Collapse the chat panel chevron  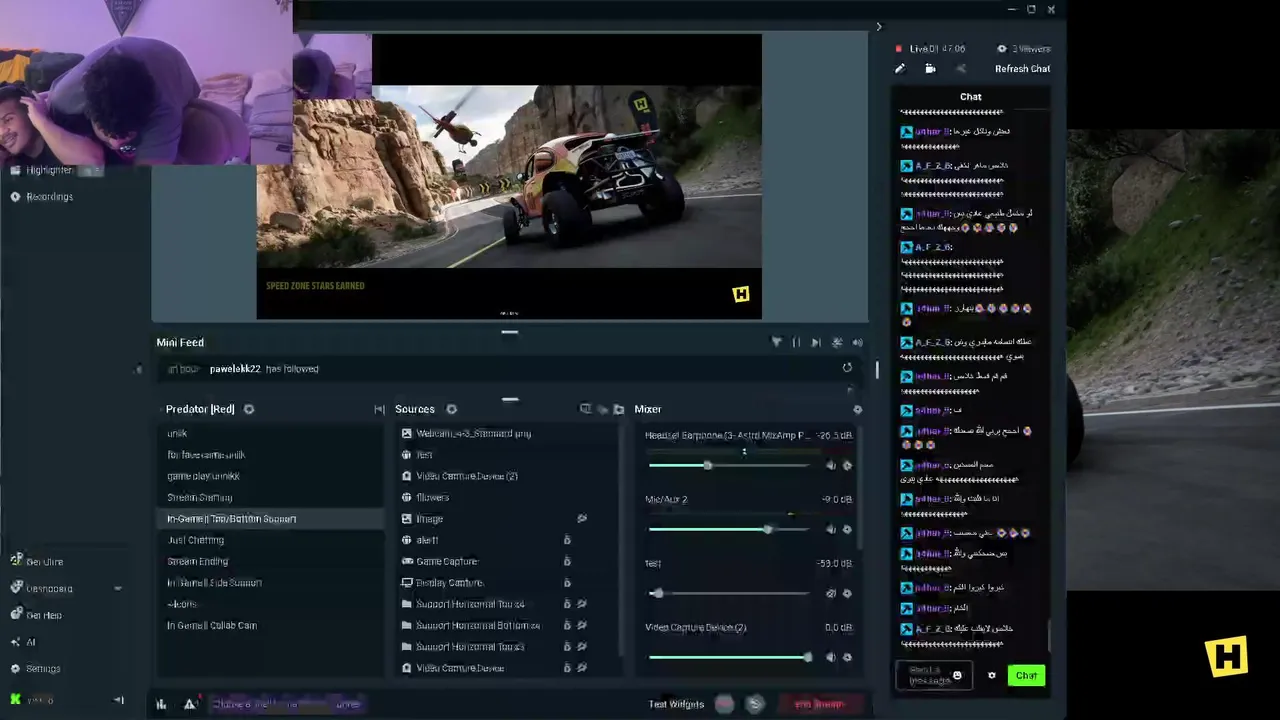point(879,27)
